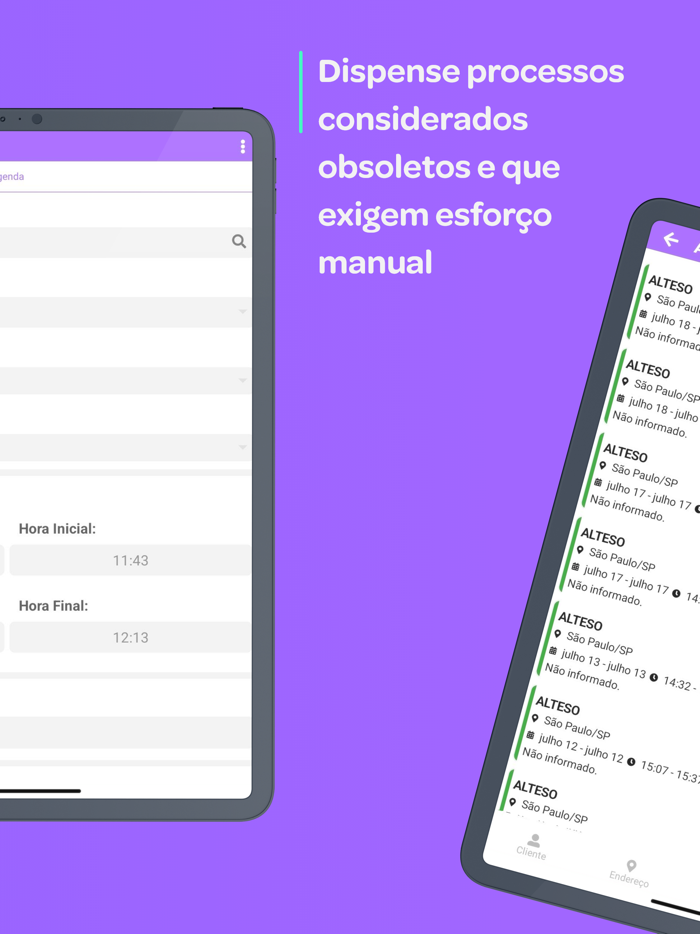700x934 pixels.
Task: Tap the clock icon next to 15:07
Action: tap(631, 762)
